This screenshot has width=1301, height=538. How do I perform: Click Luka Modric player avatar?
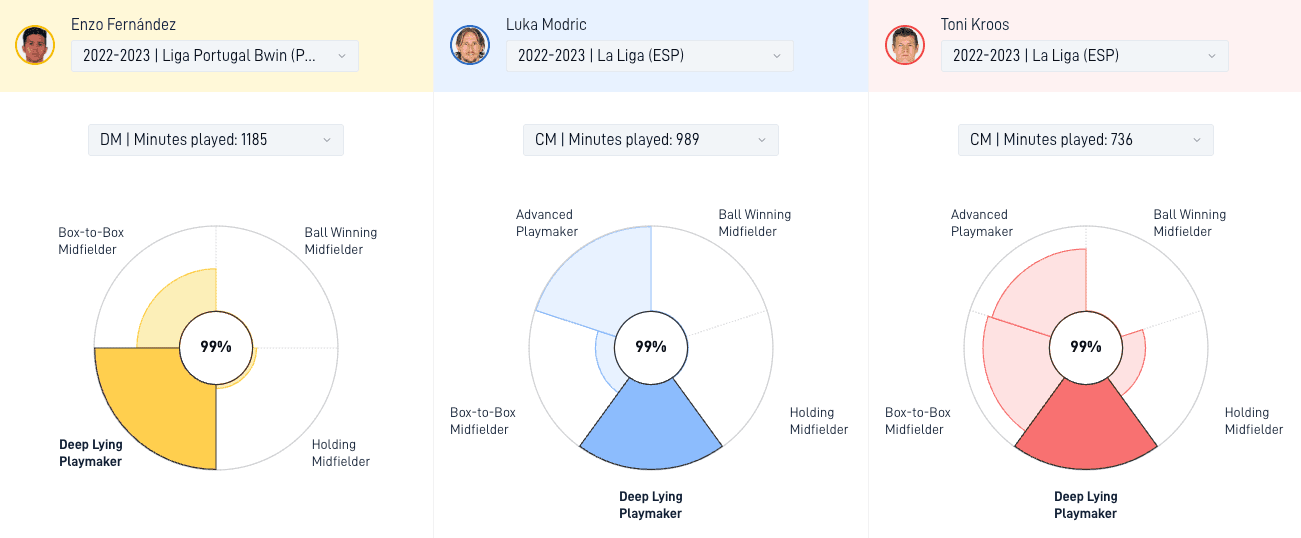coord(470,45)
